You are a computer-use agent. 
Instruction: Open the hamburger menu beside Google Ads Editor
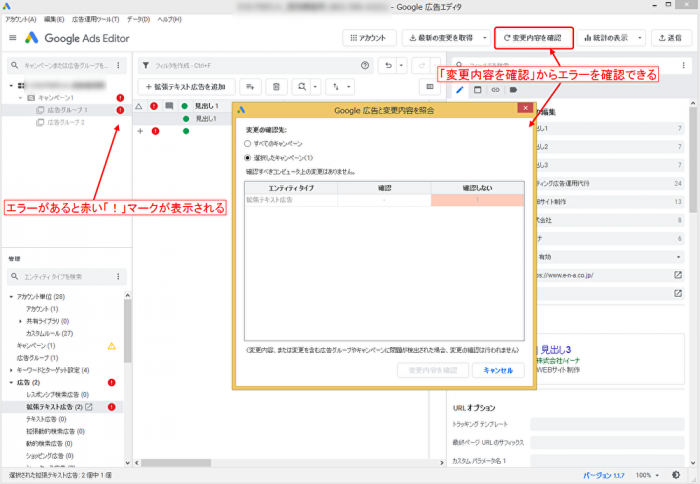point(12,38)
